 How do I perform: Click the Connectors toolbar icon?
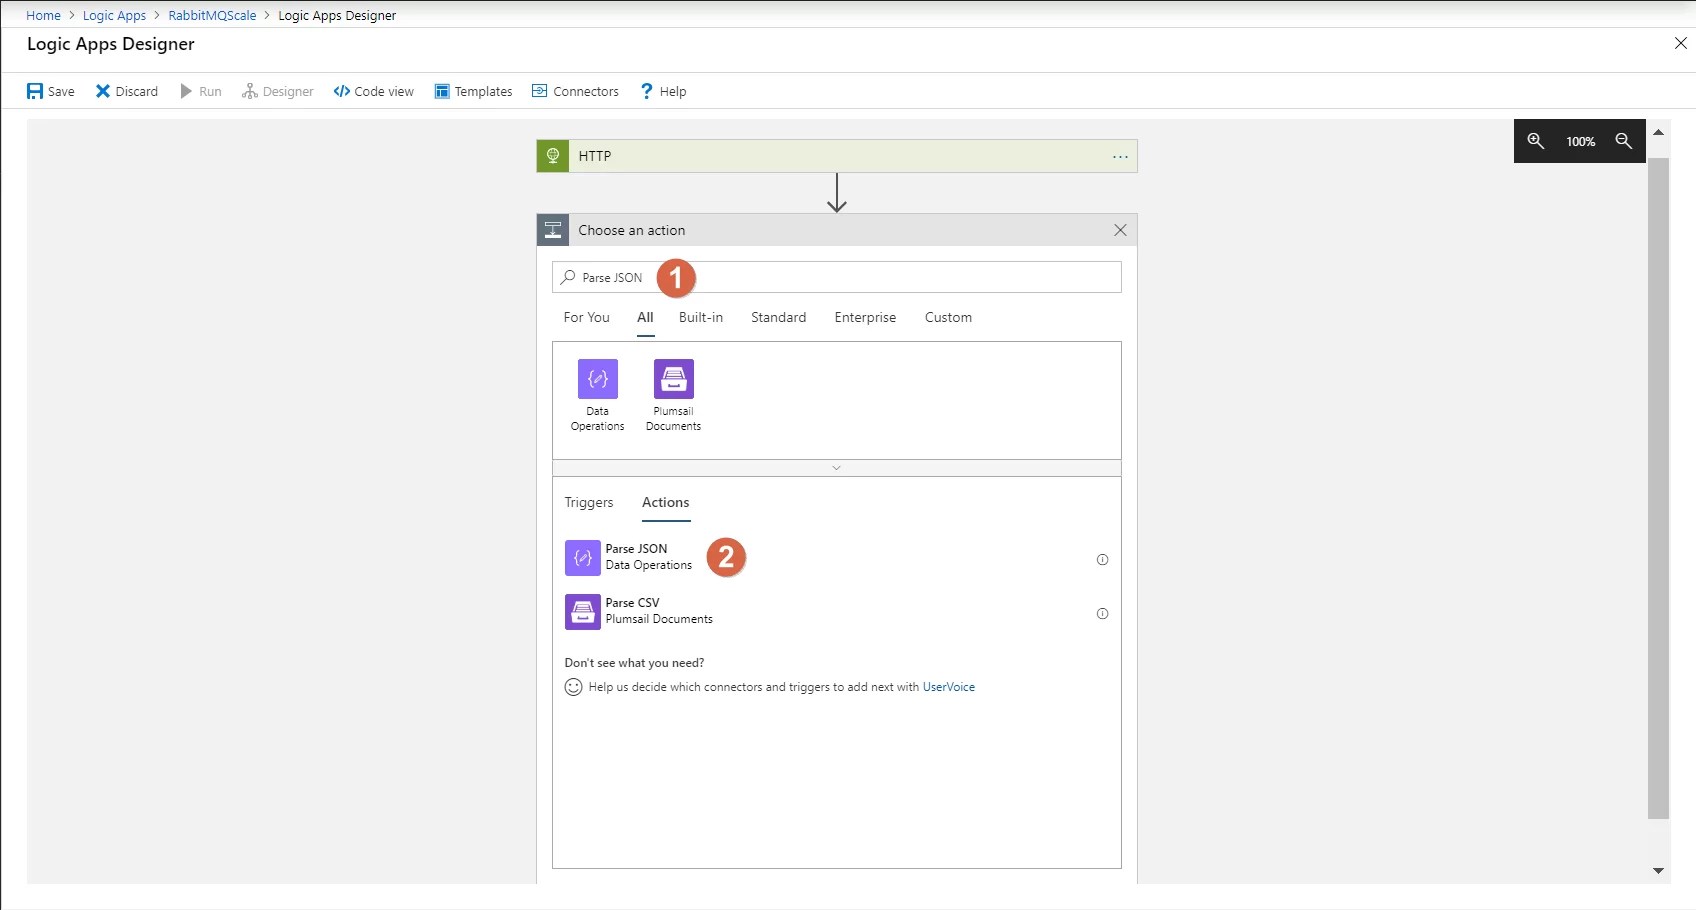[540, 91]
